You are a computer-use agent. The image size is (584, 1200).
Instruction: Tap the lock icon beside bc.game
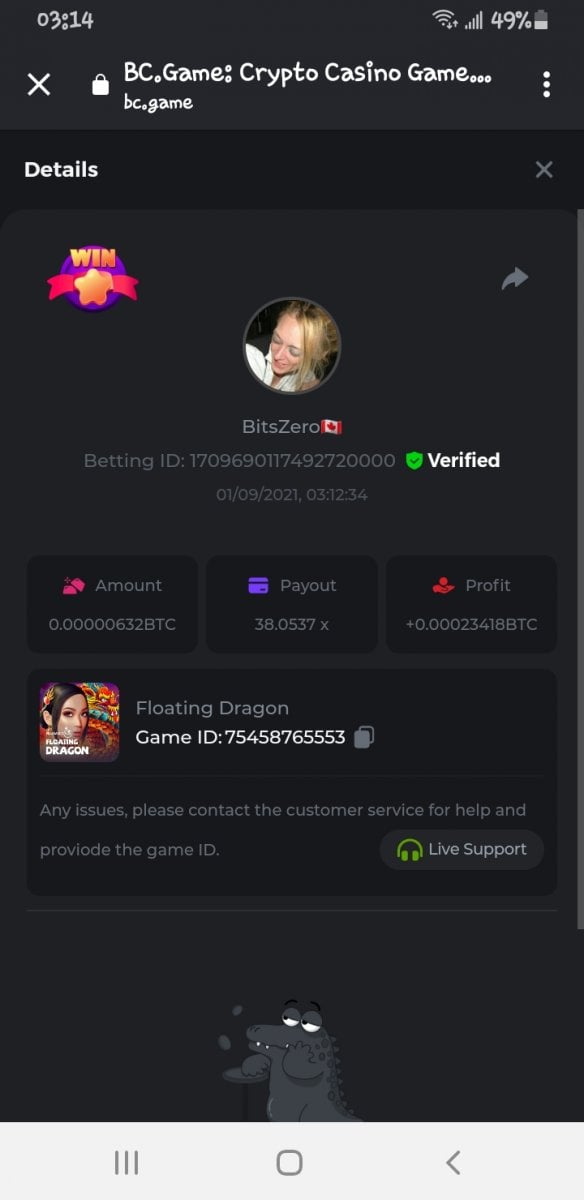click(100, 85)
